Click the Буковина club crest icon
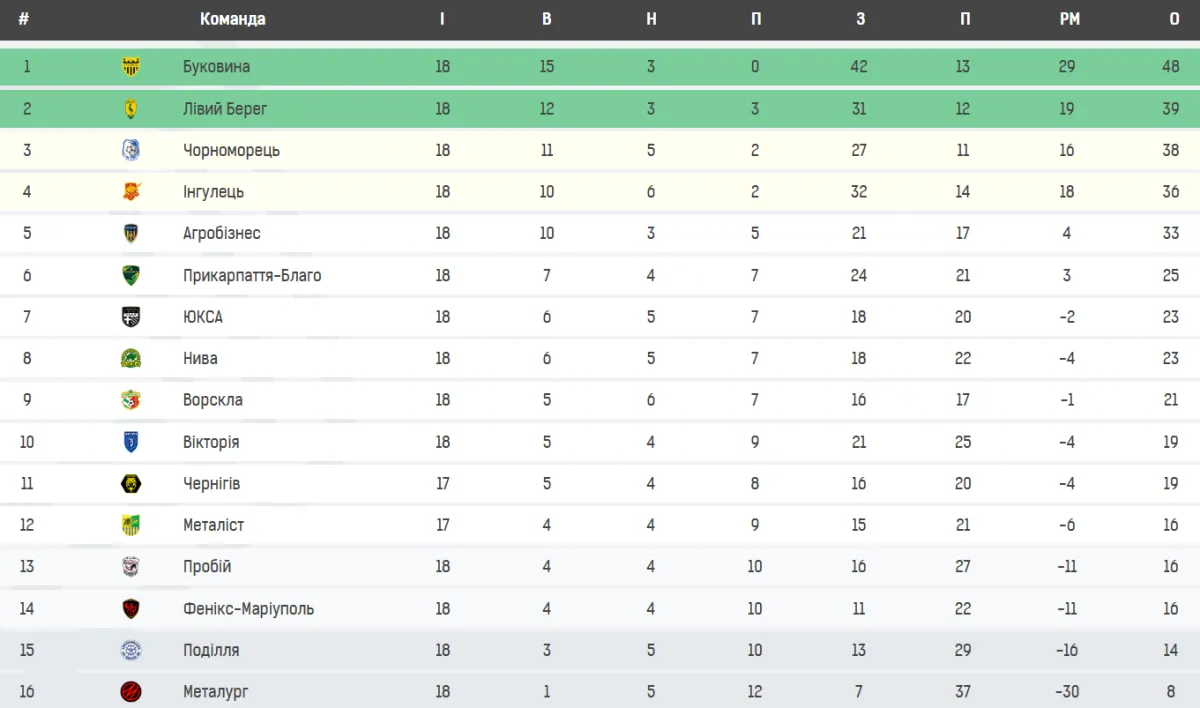 pyautogui.click(x=131, y=67)
